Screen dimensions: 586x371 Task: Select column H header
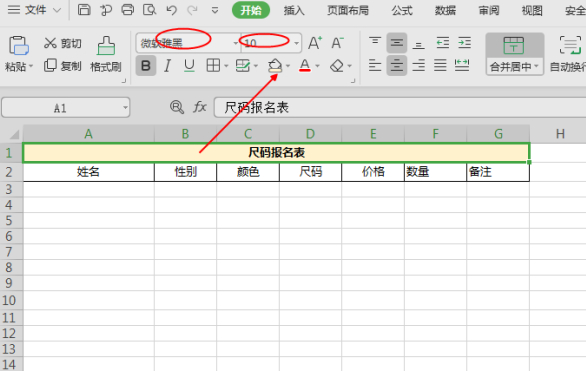tap(559, 134)
